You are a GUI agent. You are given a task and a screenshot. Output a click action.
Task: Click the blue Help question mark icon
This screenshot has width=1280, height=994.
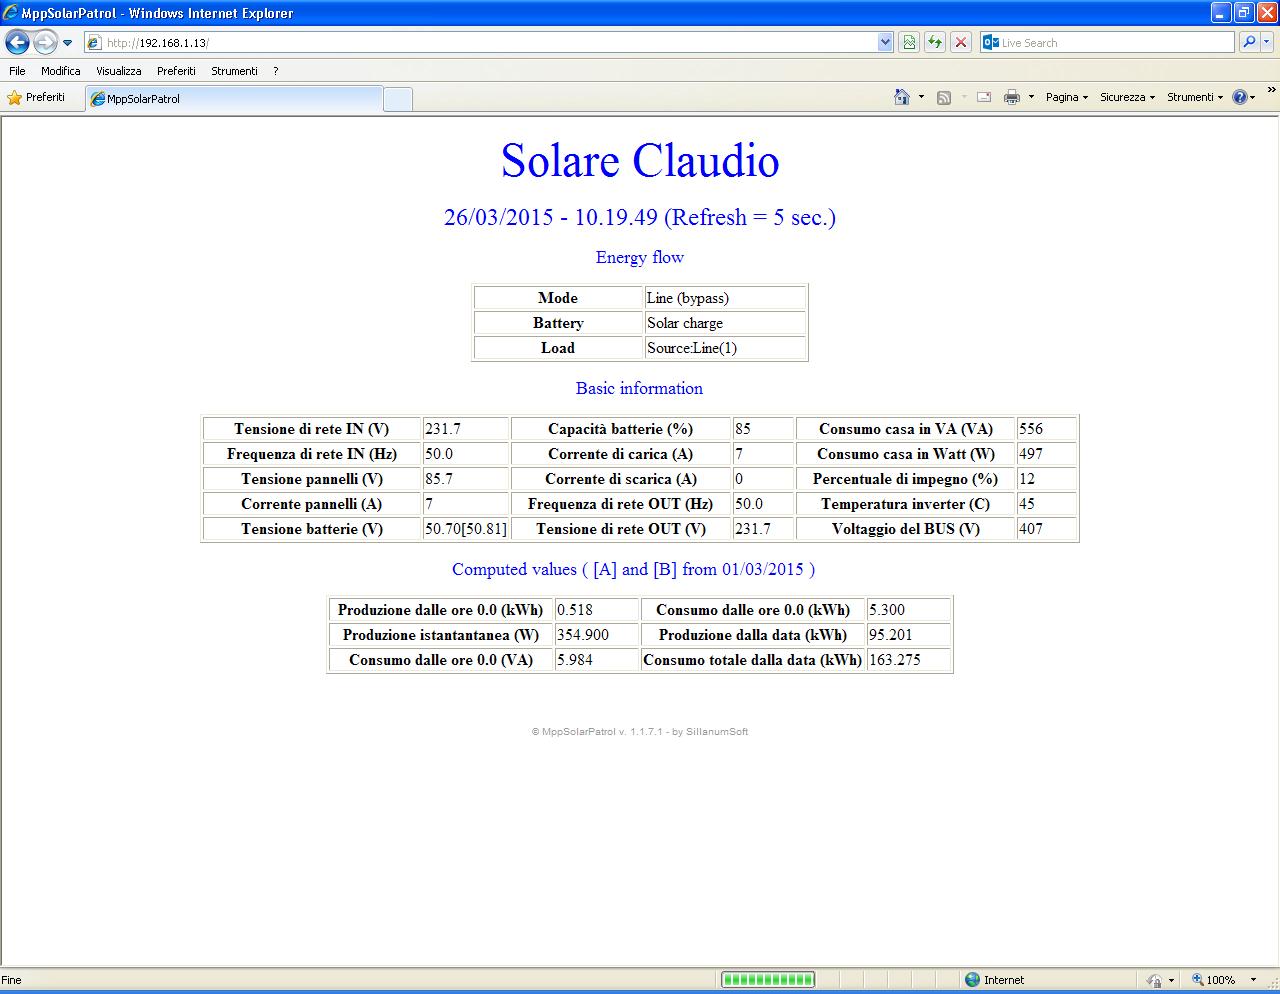tap(1240, 97)
